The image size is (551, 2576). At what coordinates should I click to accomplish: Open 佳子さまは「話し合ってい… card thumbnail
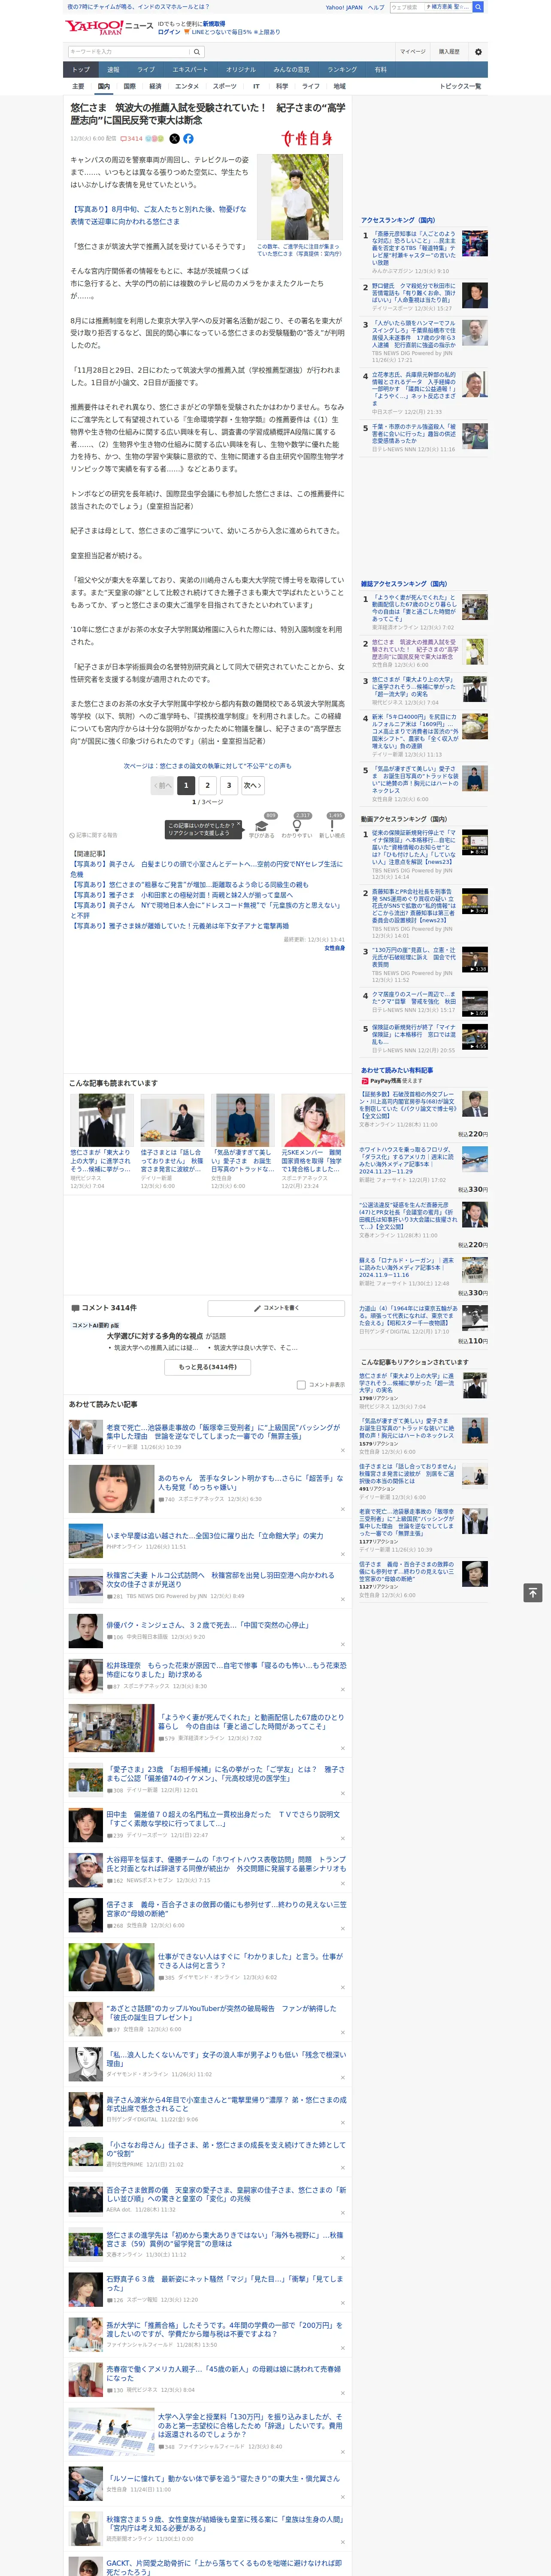click(x=172, y=1120)
